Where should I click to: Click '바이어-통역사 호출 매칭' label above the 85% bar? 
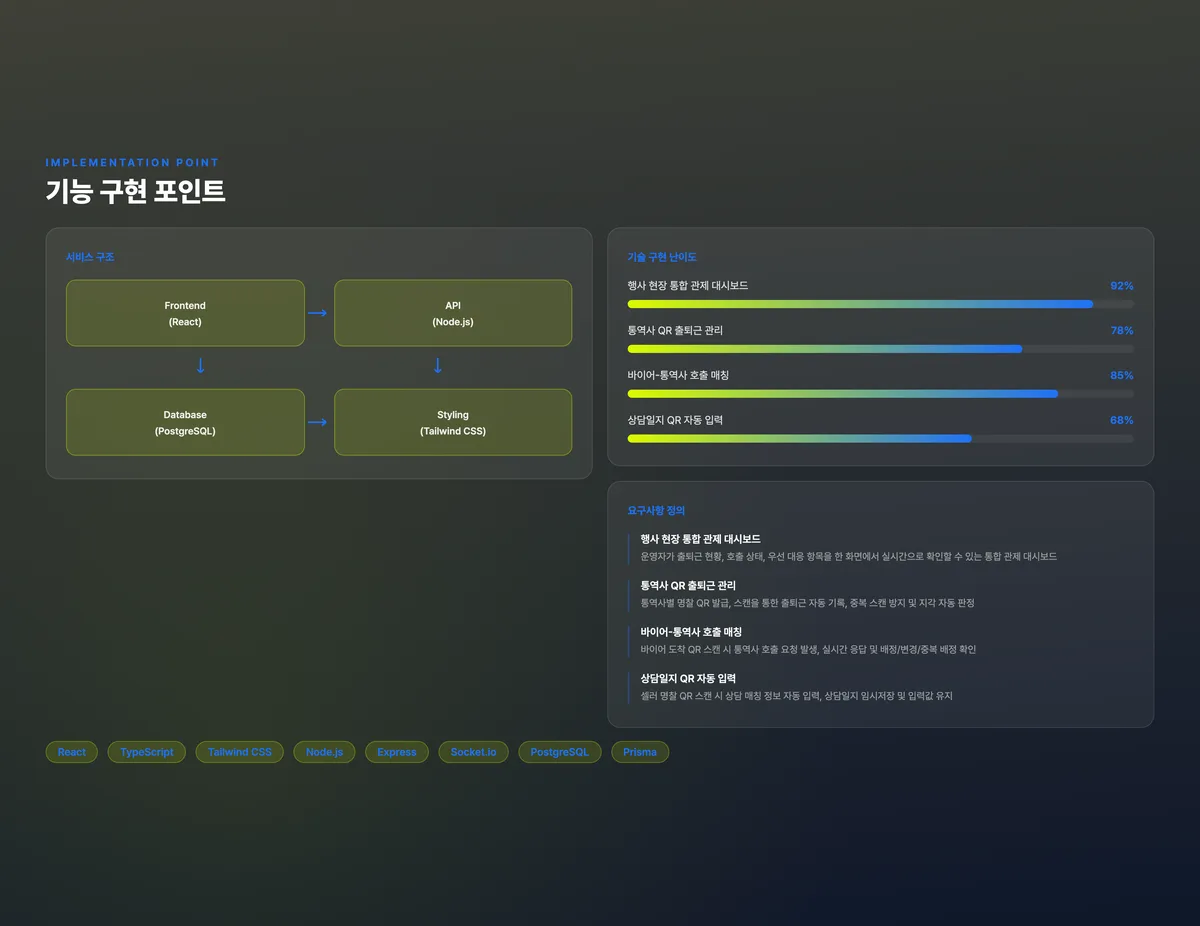[678, 376]
